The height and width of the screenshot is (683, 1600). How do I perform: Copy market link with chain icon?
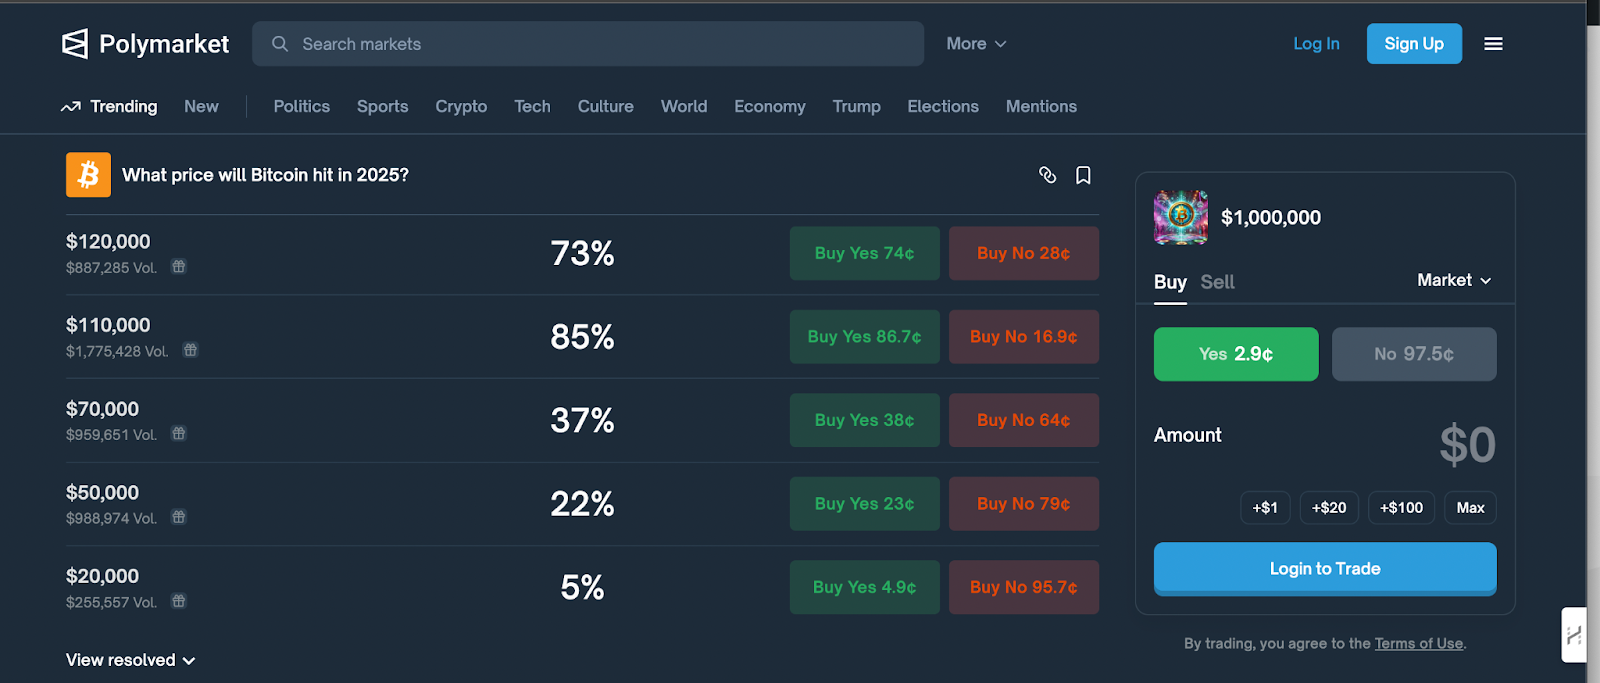pyautogui.click(x=1047, y=175)
